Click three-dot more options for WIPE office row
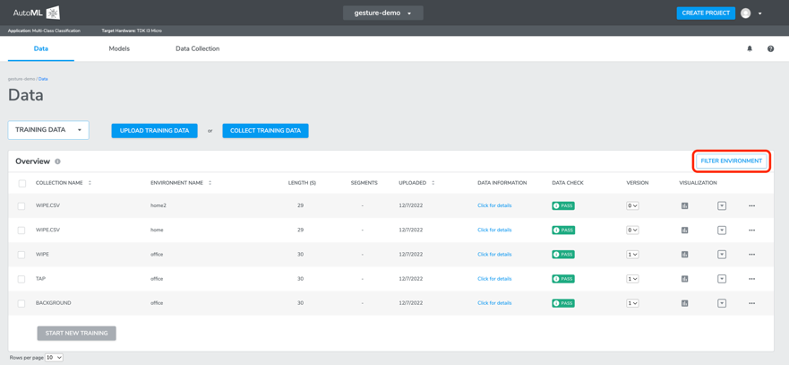This screenshot has width=790, height=366. click(x=752, y=255)
